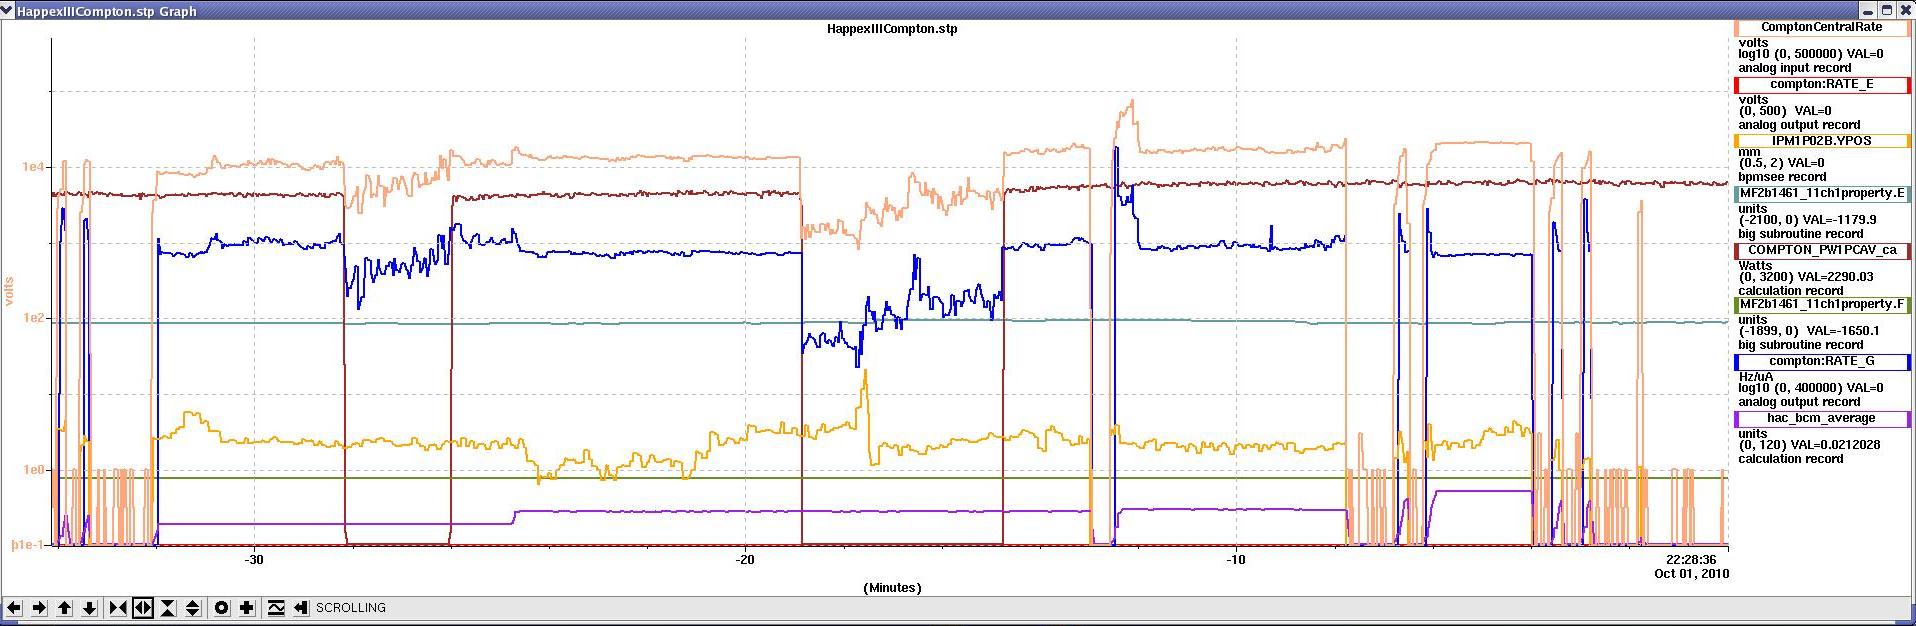Image resolution: width=1916 pixels, height=626 pixels.
Task: Click the Watts units text
Action: point(1755,266)
